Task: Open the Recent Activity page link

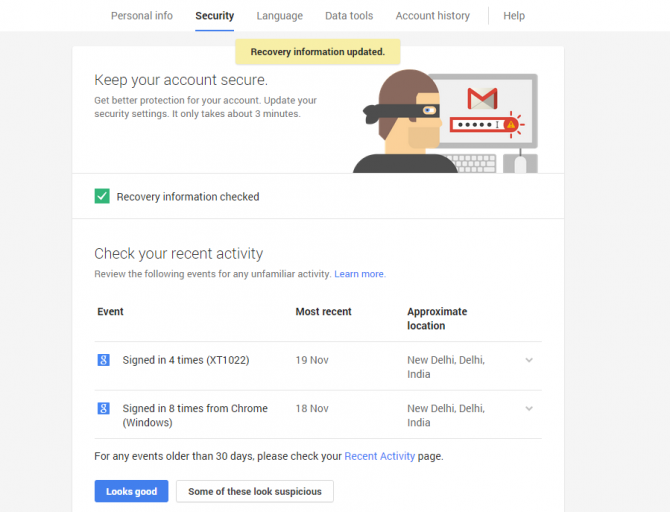Action: tap(379, 456)
